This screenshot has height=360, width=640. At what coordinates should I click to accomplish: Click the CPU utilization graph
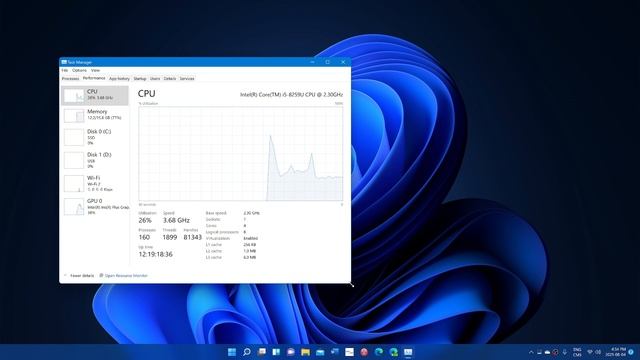click(241, 154)
